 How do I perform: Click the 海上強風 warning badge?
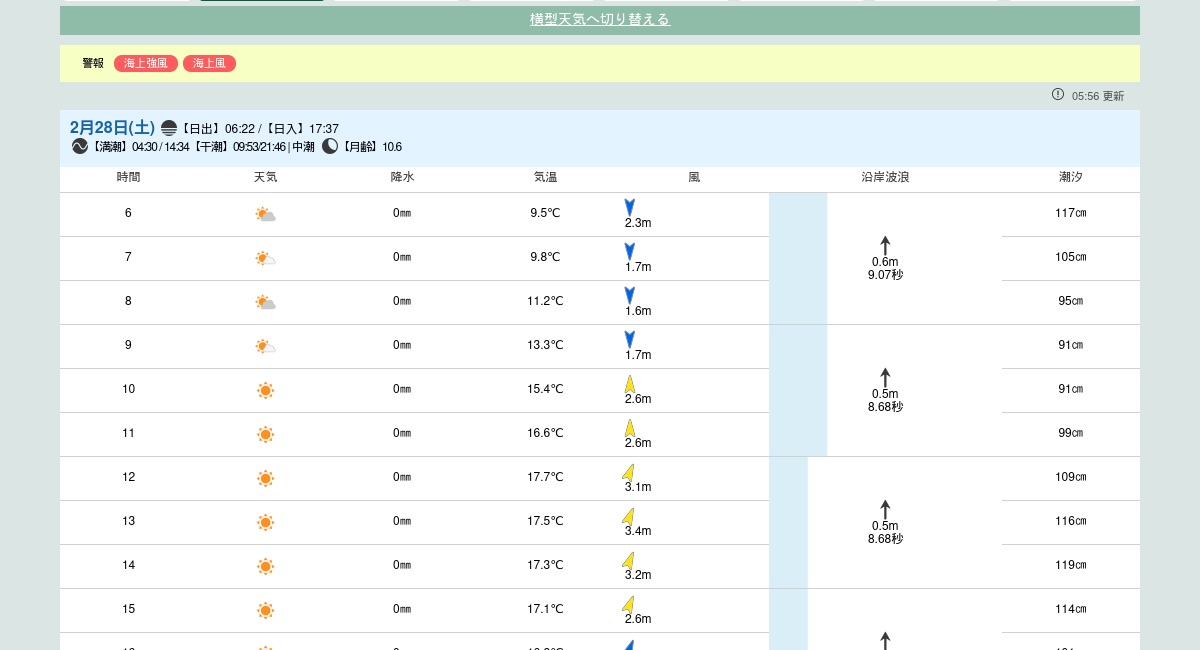pyautogui.click(x=146, y=63)
